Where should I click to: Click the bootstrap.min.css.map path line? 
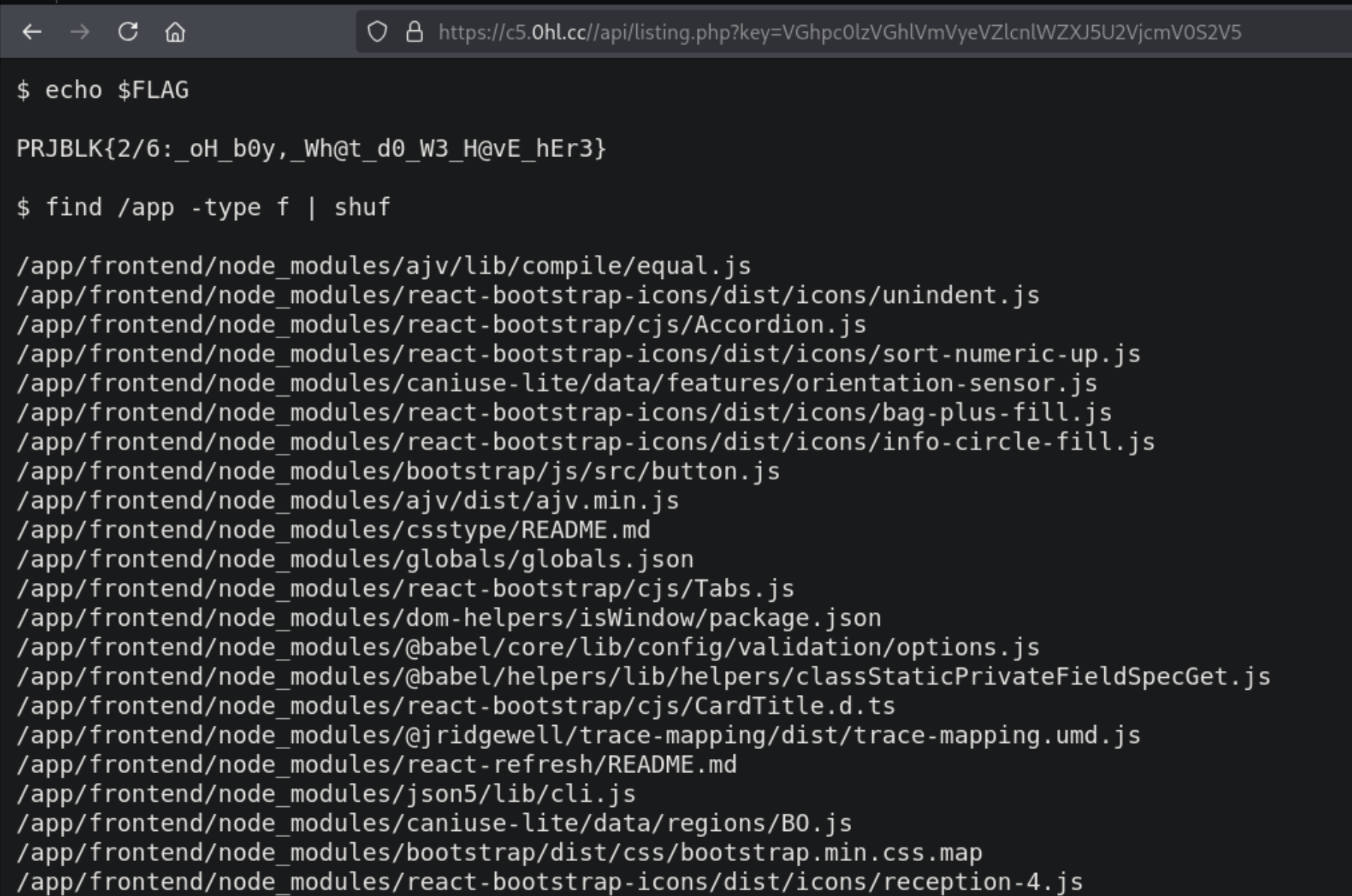click(499, 853)
